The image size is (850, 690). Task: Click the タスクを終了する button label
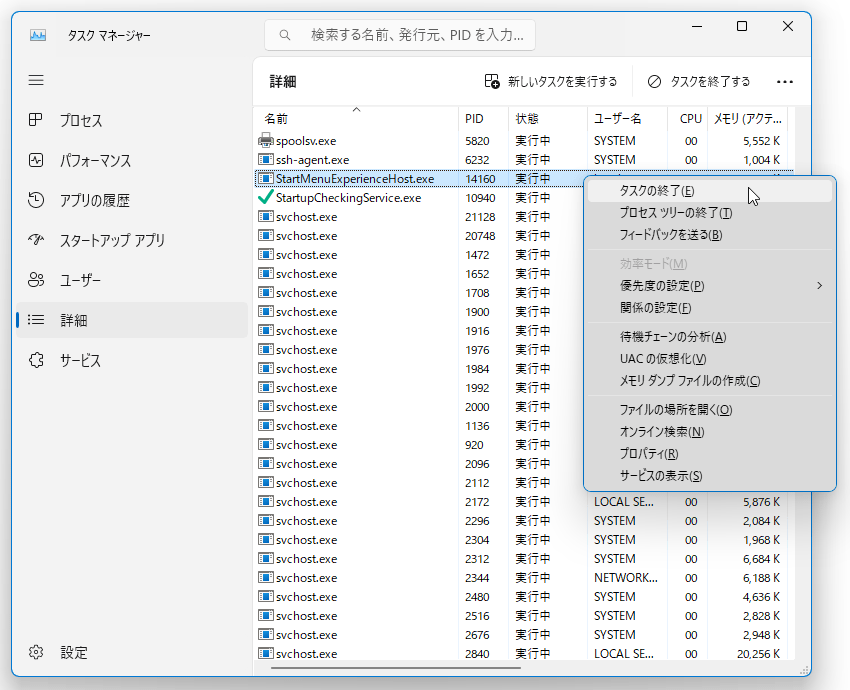tap(710, 82)
